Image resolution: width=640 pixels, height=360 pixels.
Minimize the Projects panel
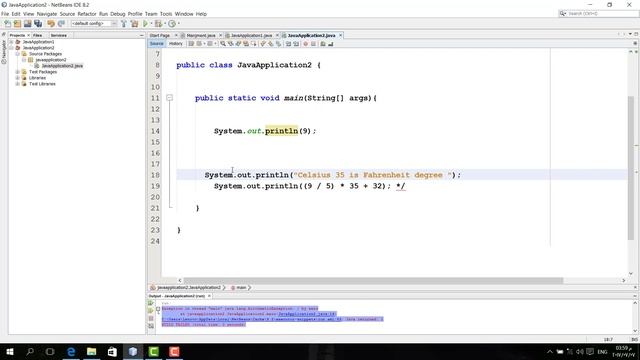[142, 36]
